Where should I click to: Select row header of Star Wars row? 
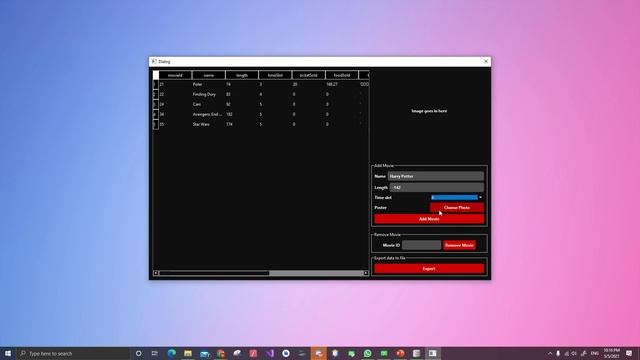156,124
